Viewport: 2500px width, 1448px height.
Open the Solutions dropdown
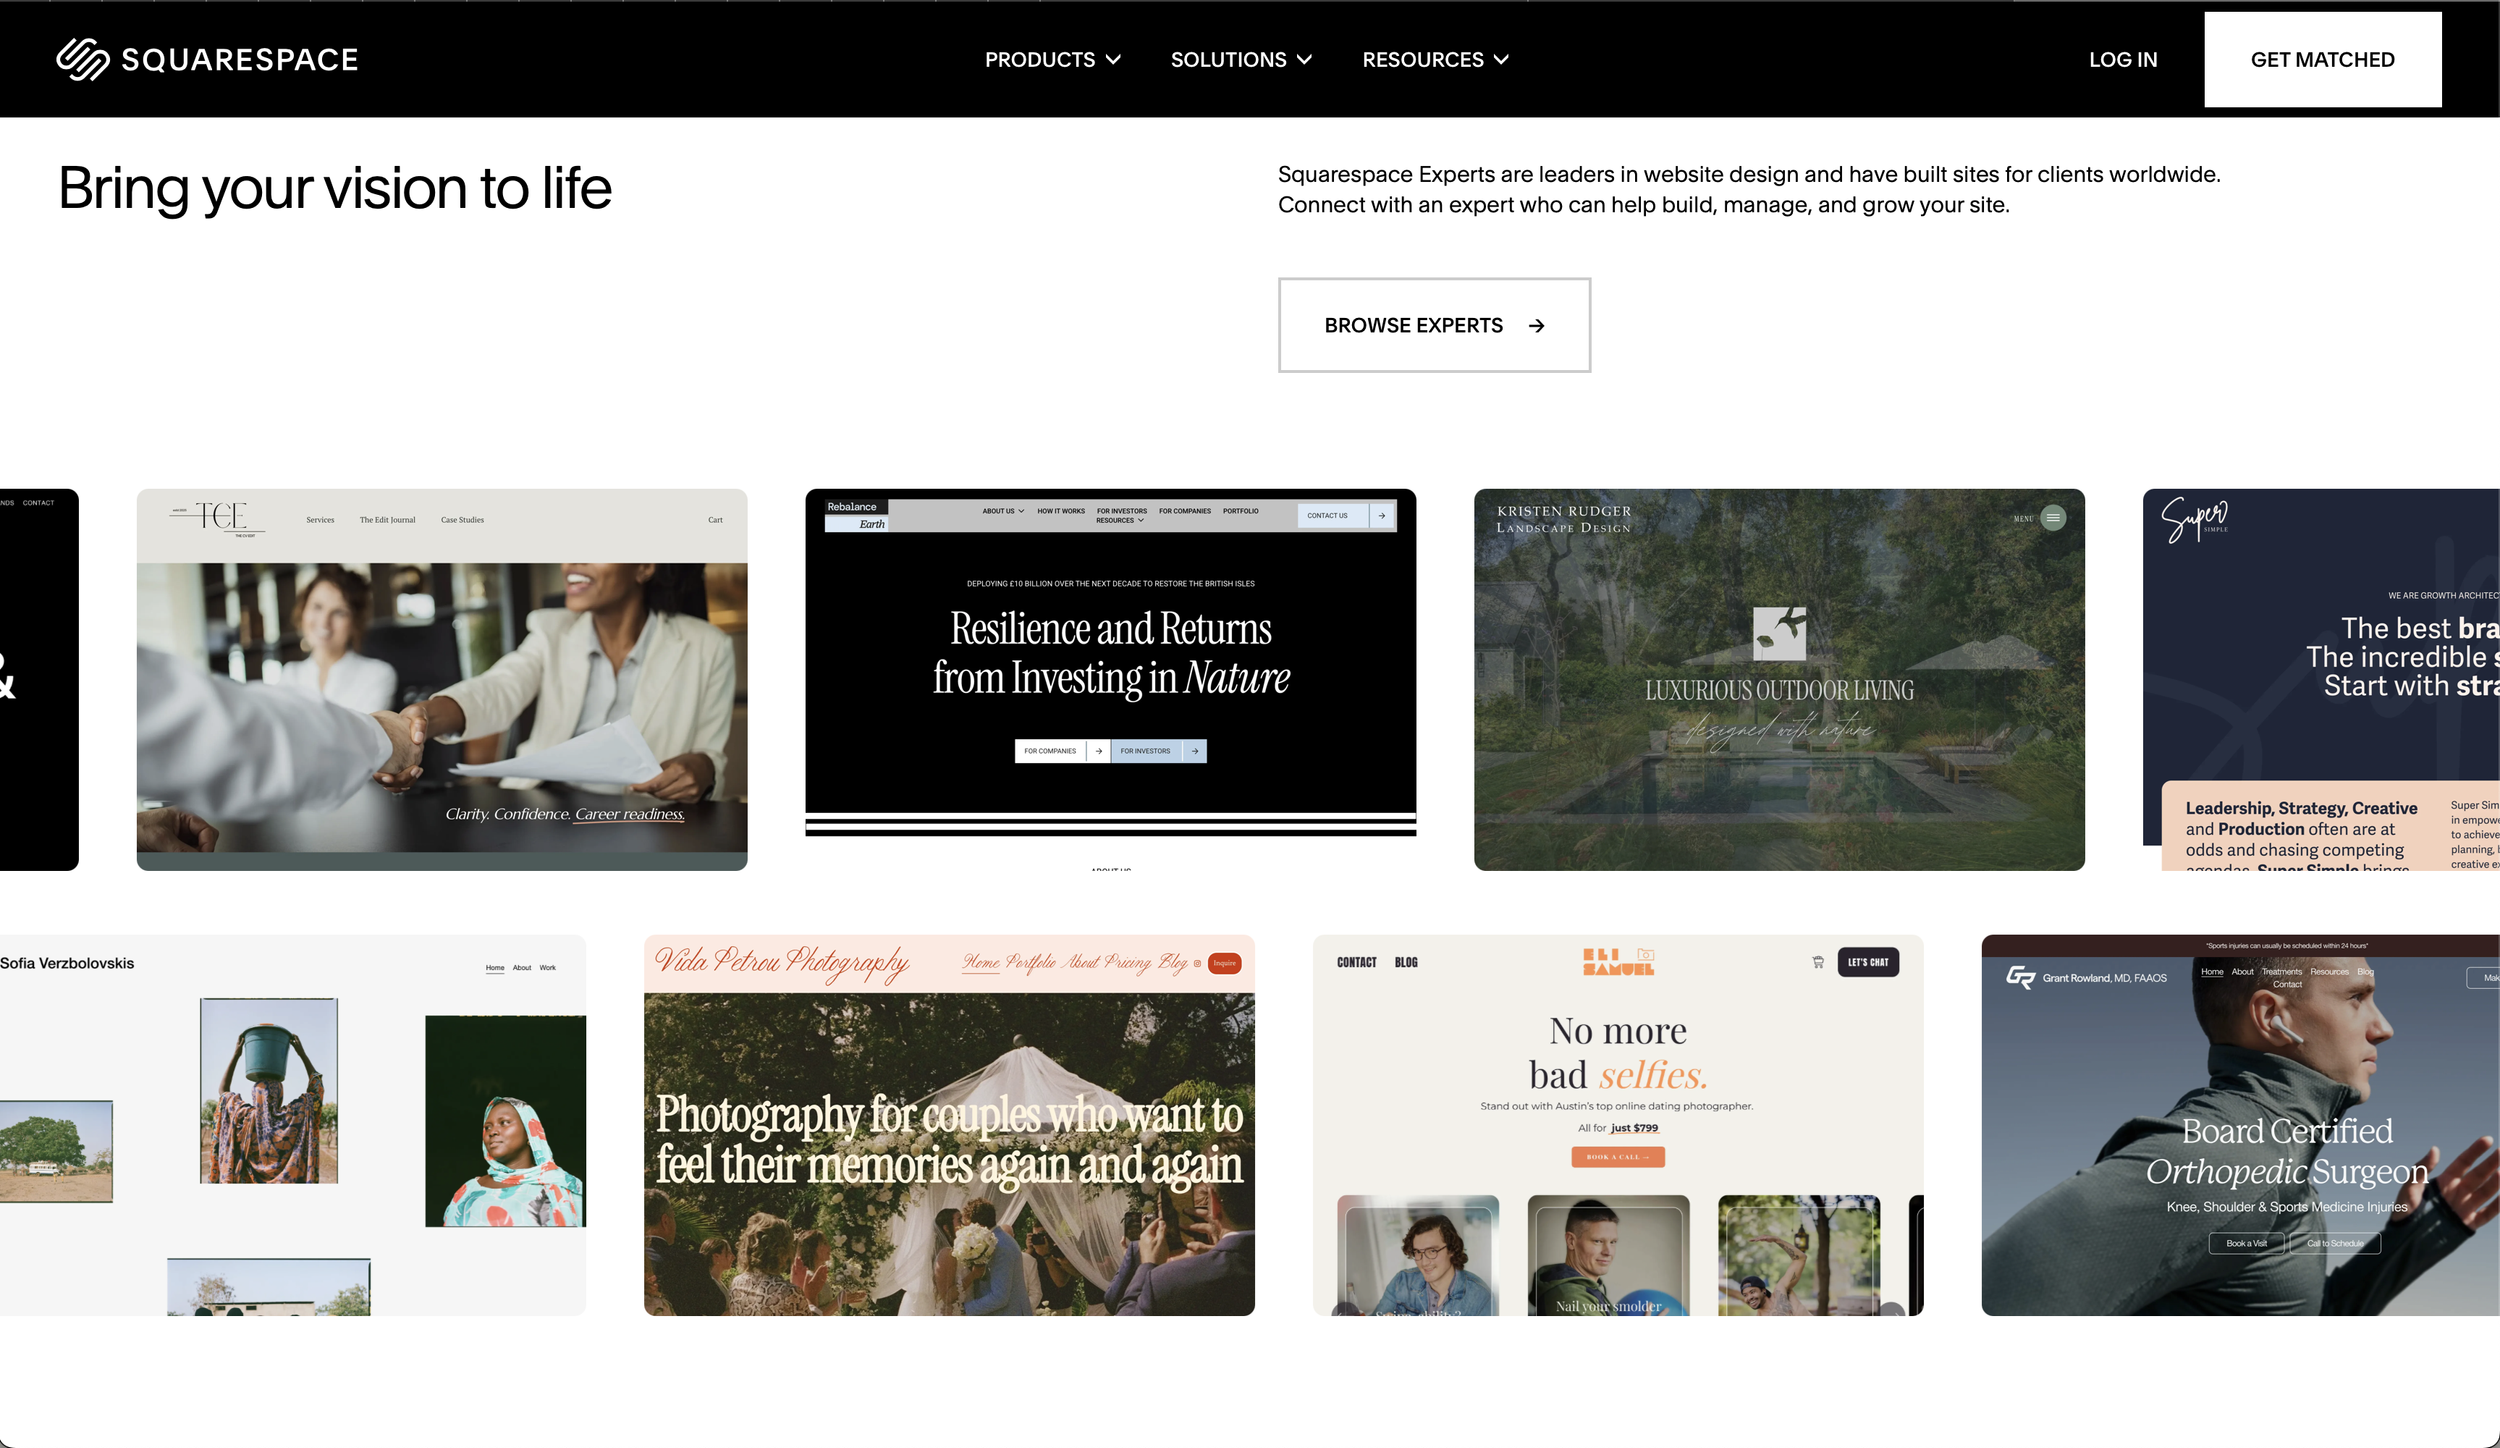click(x=1241, y=59)
